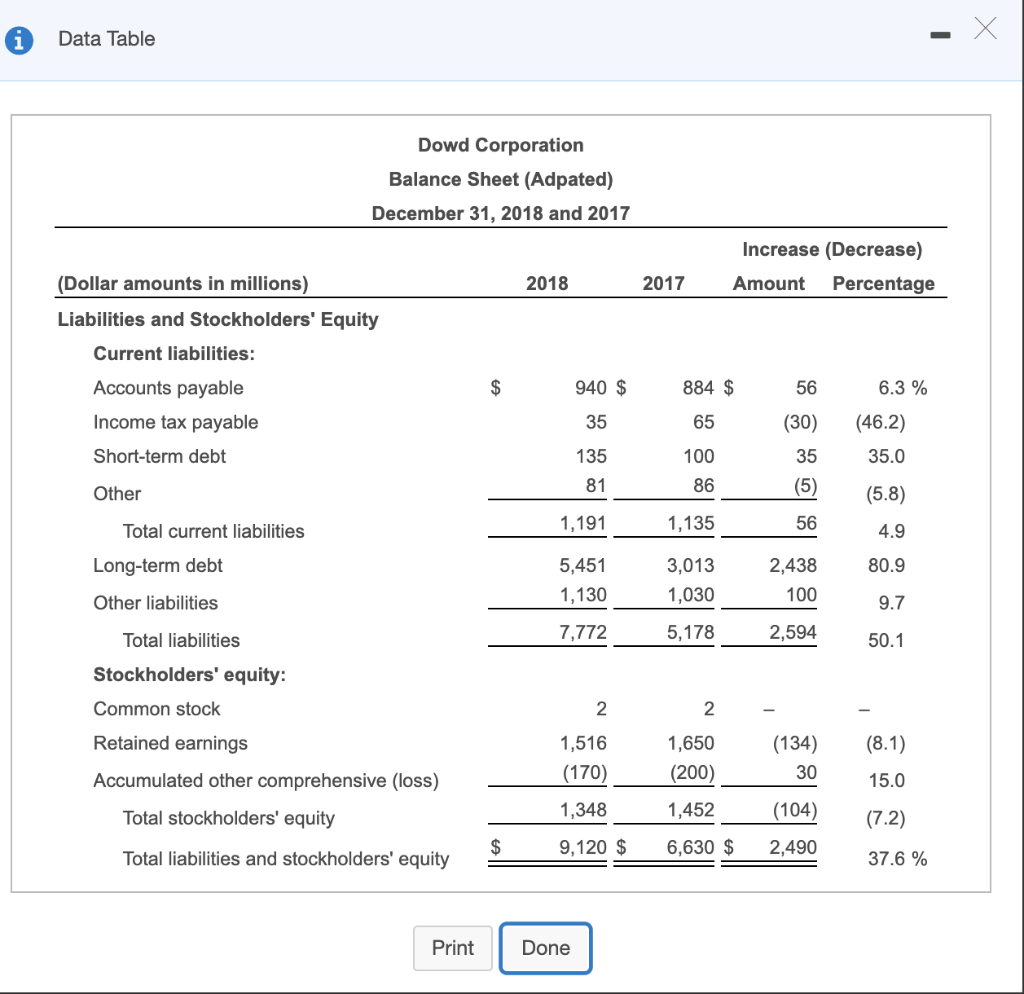This screenshot has width=1024, height=994.
Task: Click Total stockholders' equity amount (104)
Action: pos(795,810)
